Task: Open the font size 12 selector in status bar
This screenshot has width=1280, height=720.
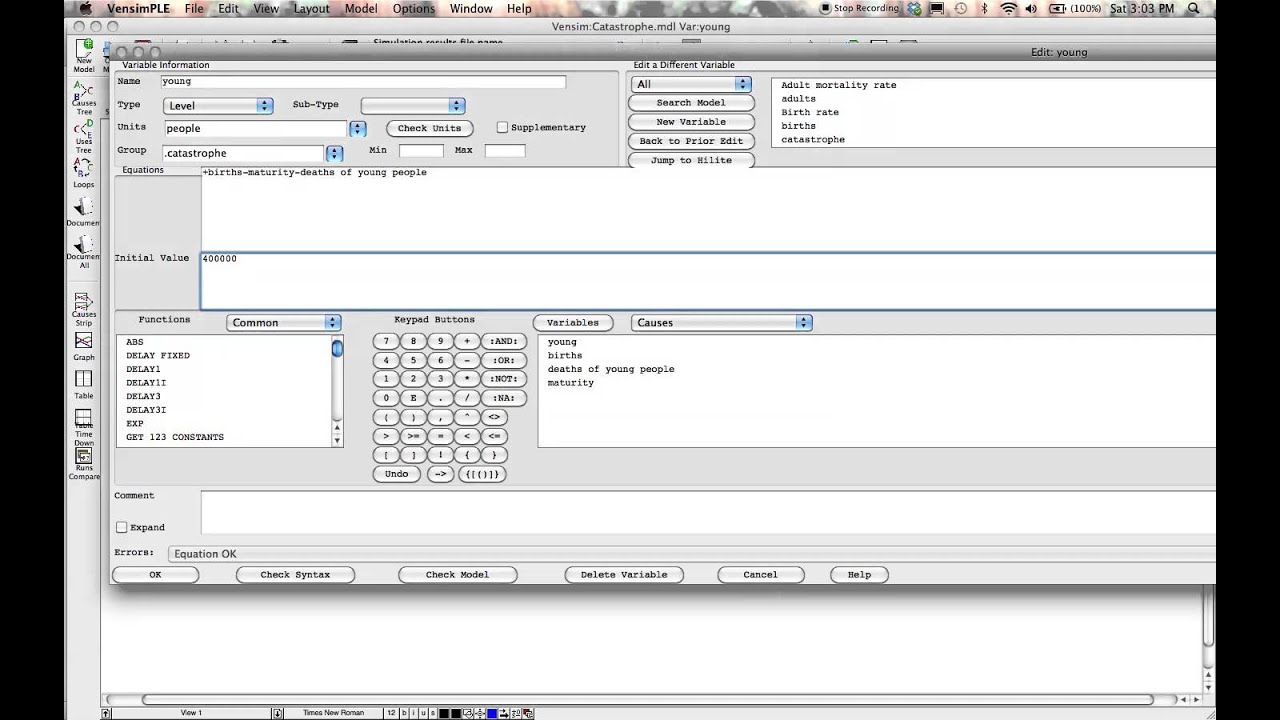Action: 392,713
